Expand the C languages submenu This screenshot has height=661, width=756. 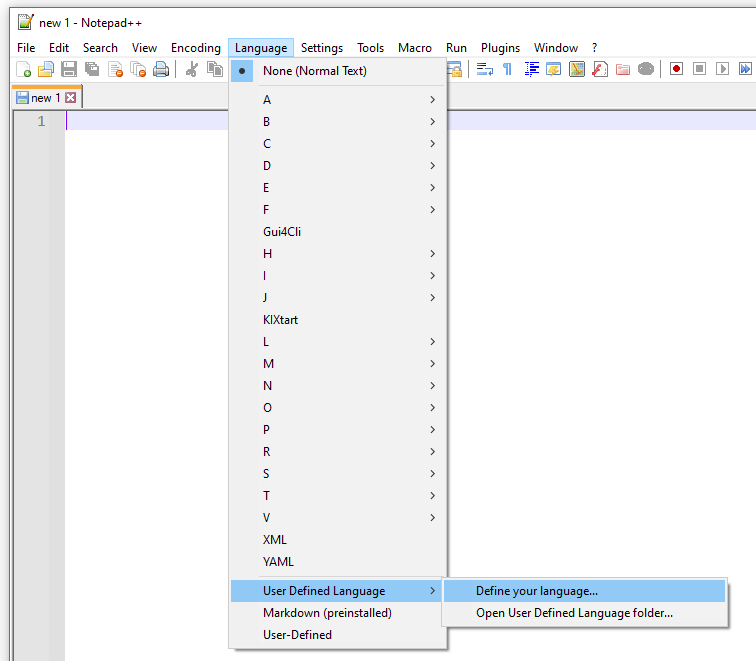[x=338, y=144]
